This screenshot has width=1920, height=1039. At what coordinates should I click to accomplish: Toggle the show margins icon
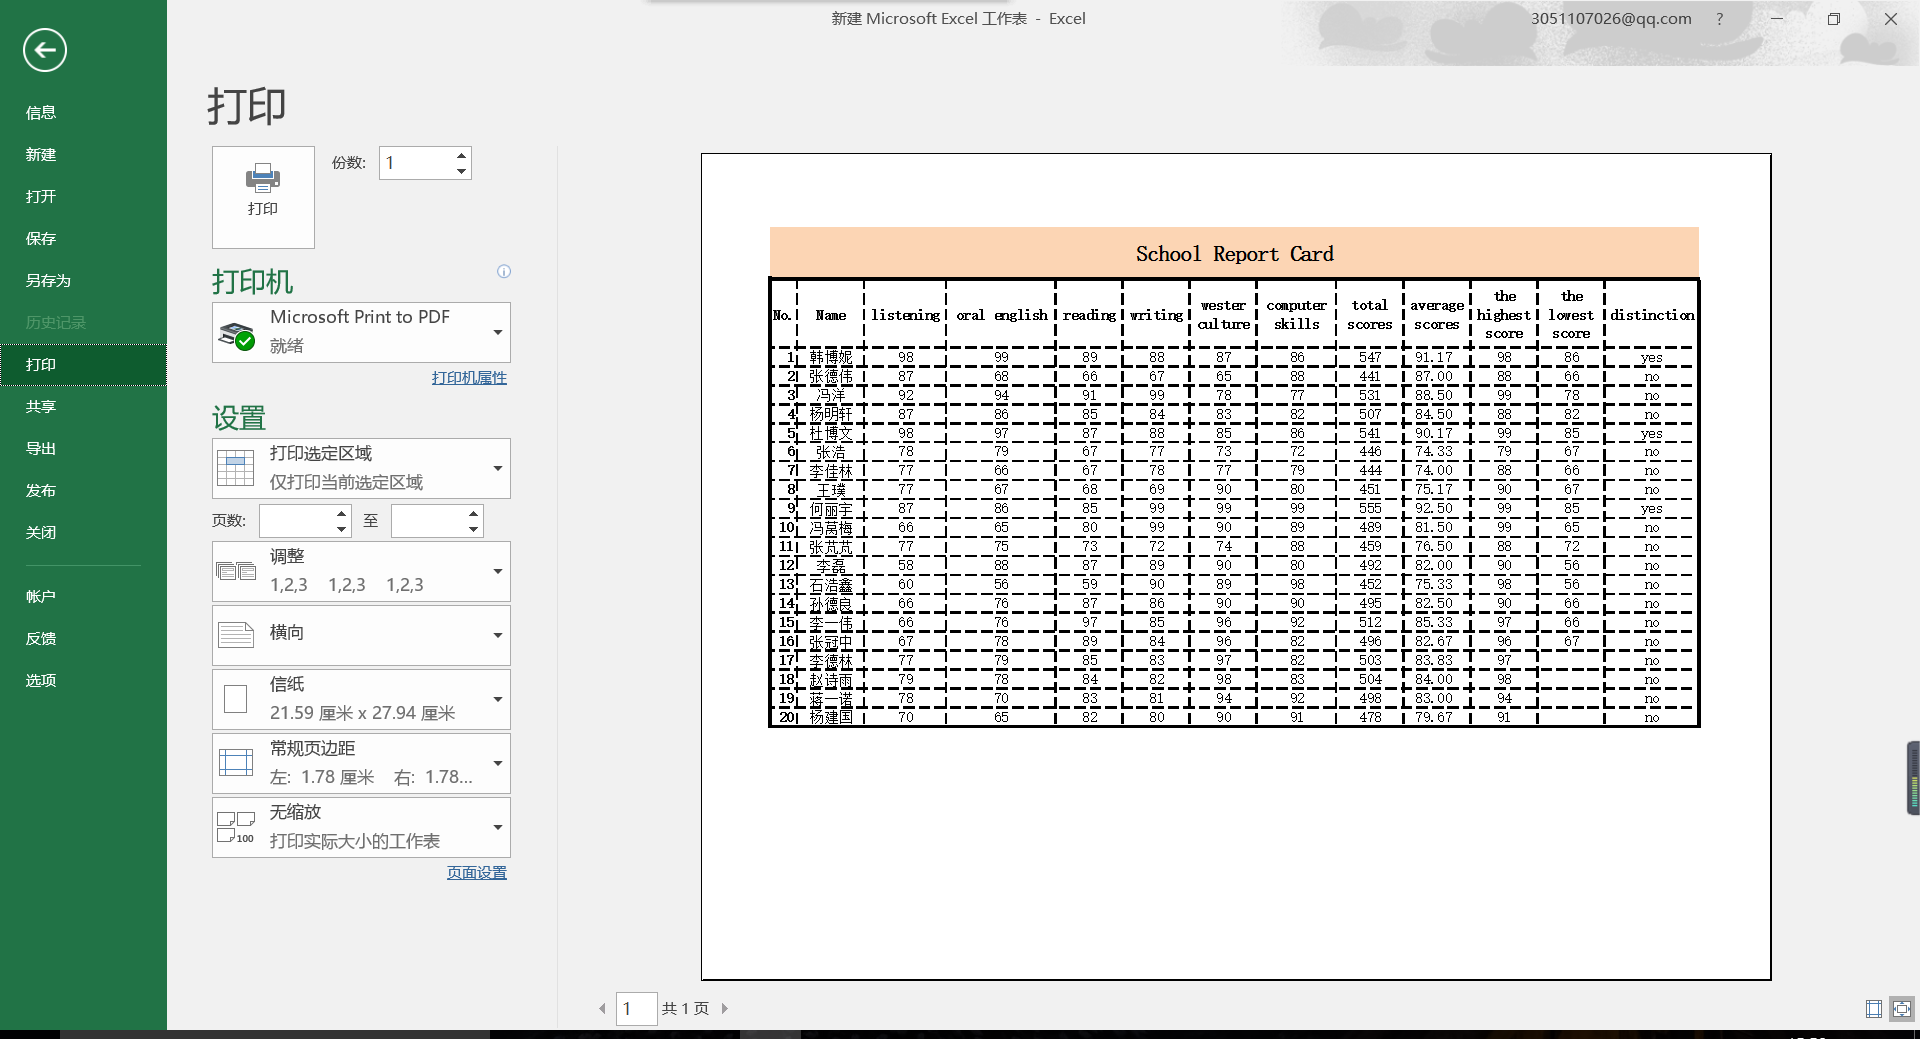(1874, 1009)
